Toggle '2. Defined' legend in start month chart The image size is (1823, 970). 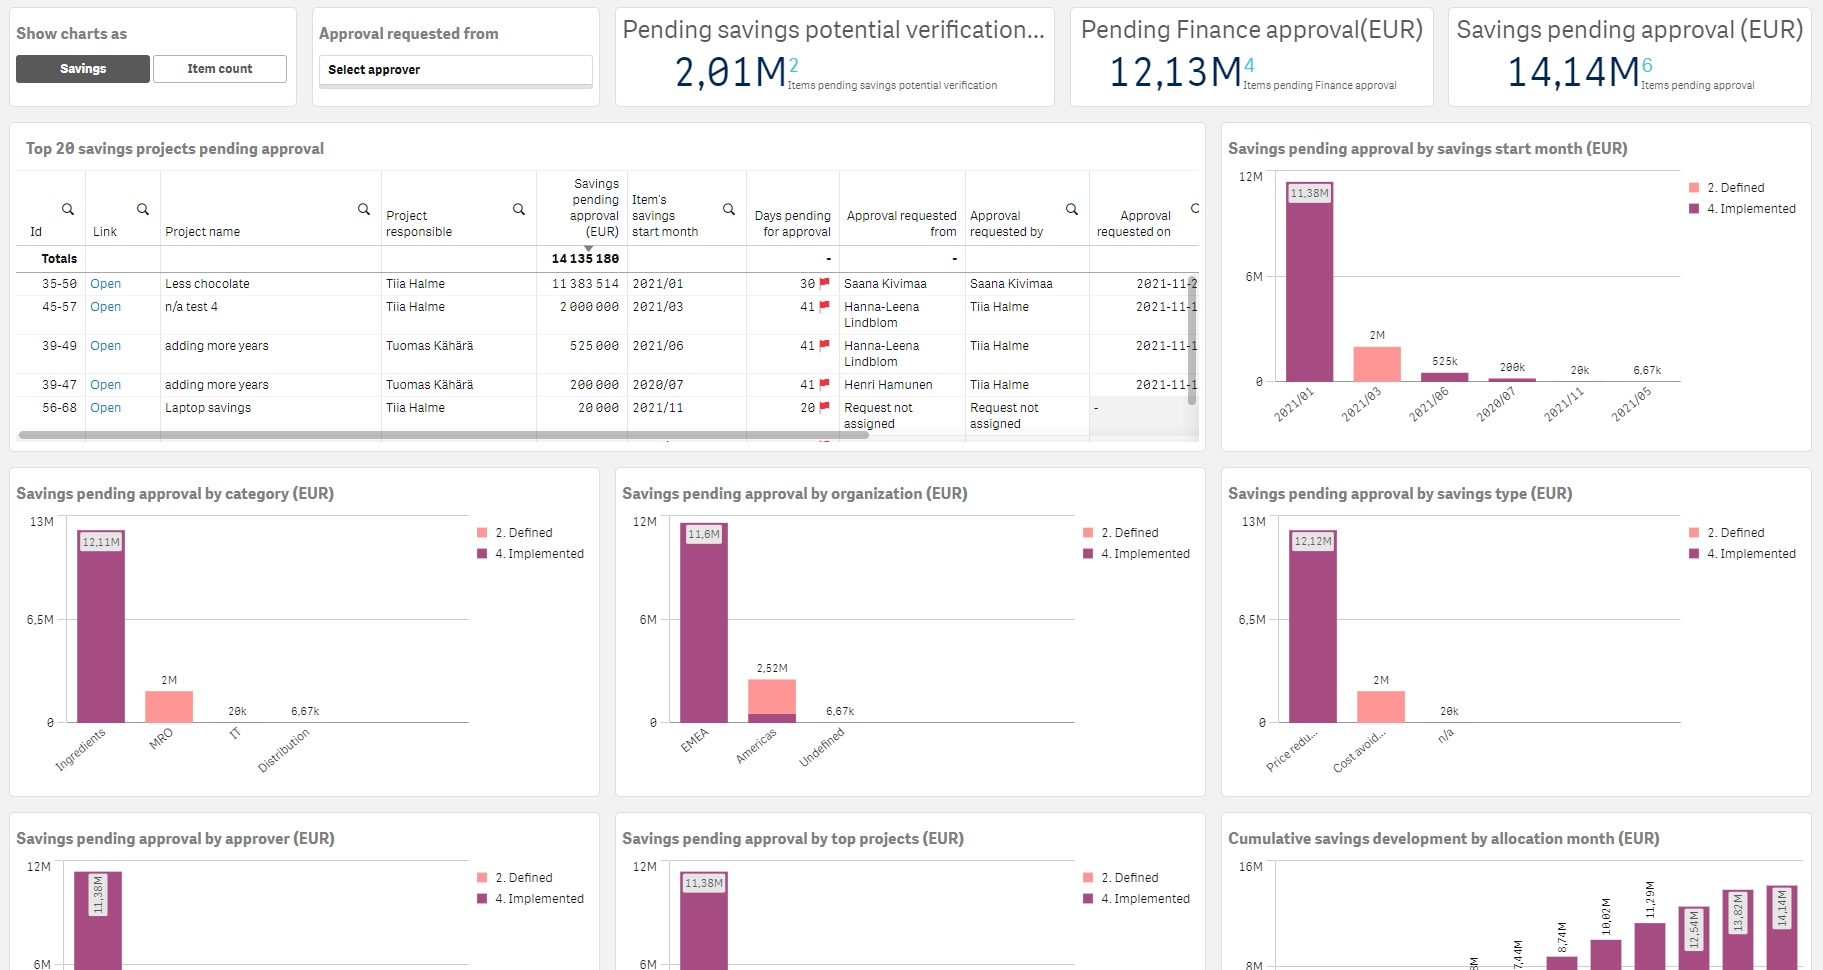pos(1735,188)
